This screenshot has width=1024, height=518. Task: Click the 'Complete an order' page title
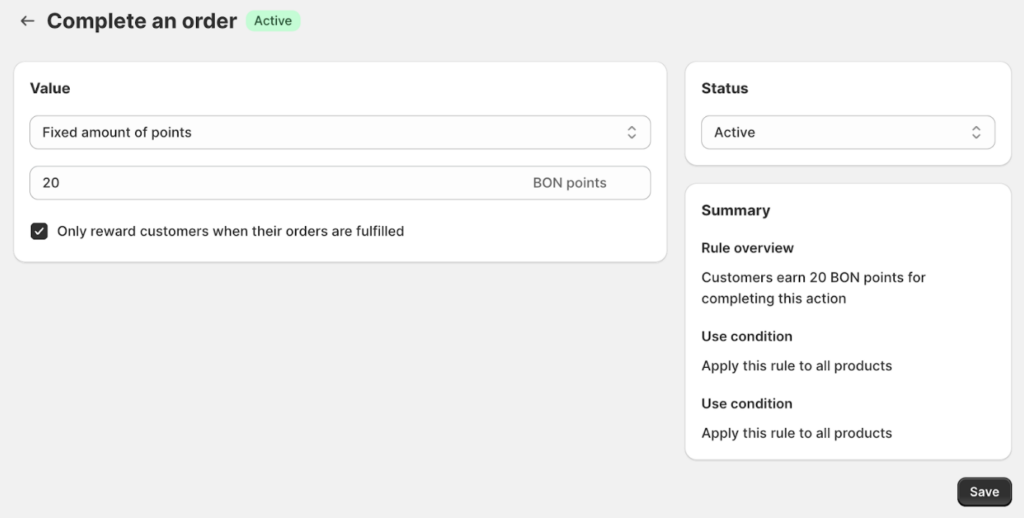pos(142,21)
